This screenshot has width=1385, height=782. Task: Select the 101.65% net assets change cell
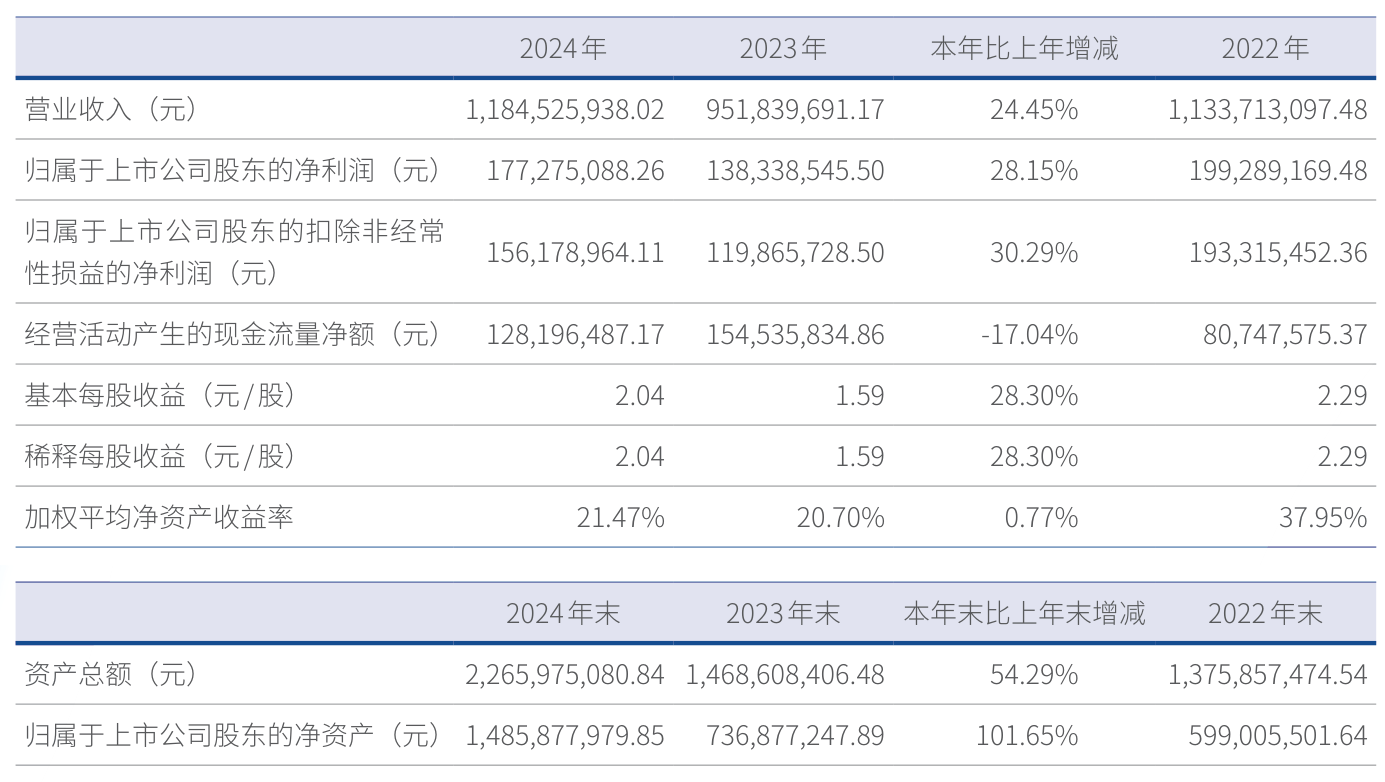[1027, 737]
